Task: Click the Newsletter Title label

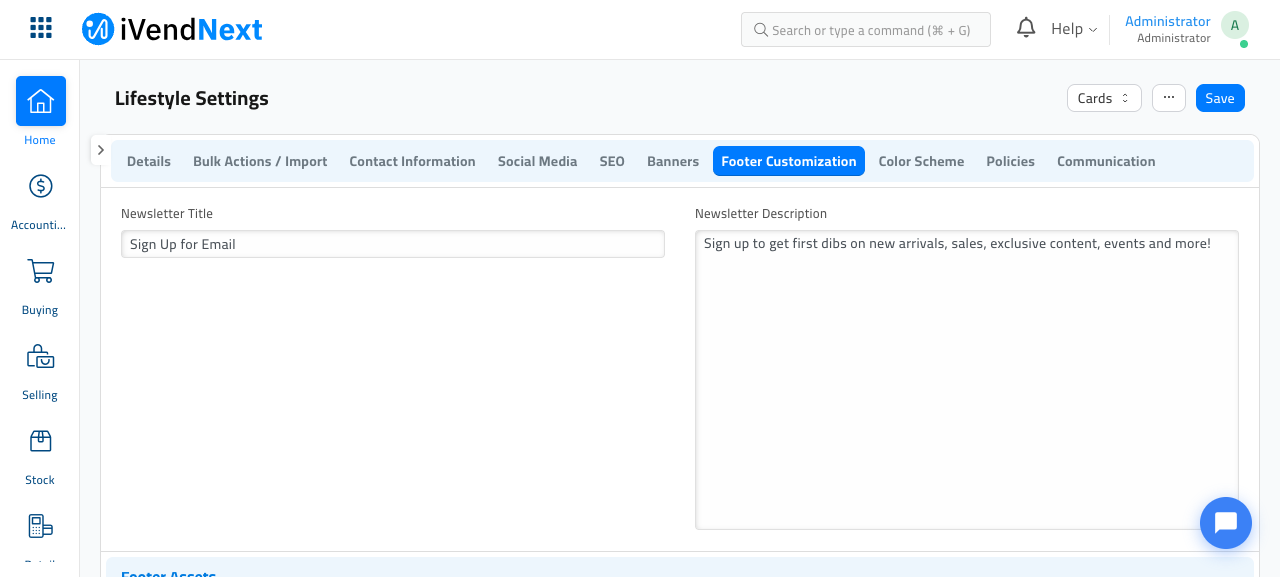Action: click(x=167, y=213)
